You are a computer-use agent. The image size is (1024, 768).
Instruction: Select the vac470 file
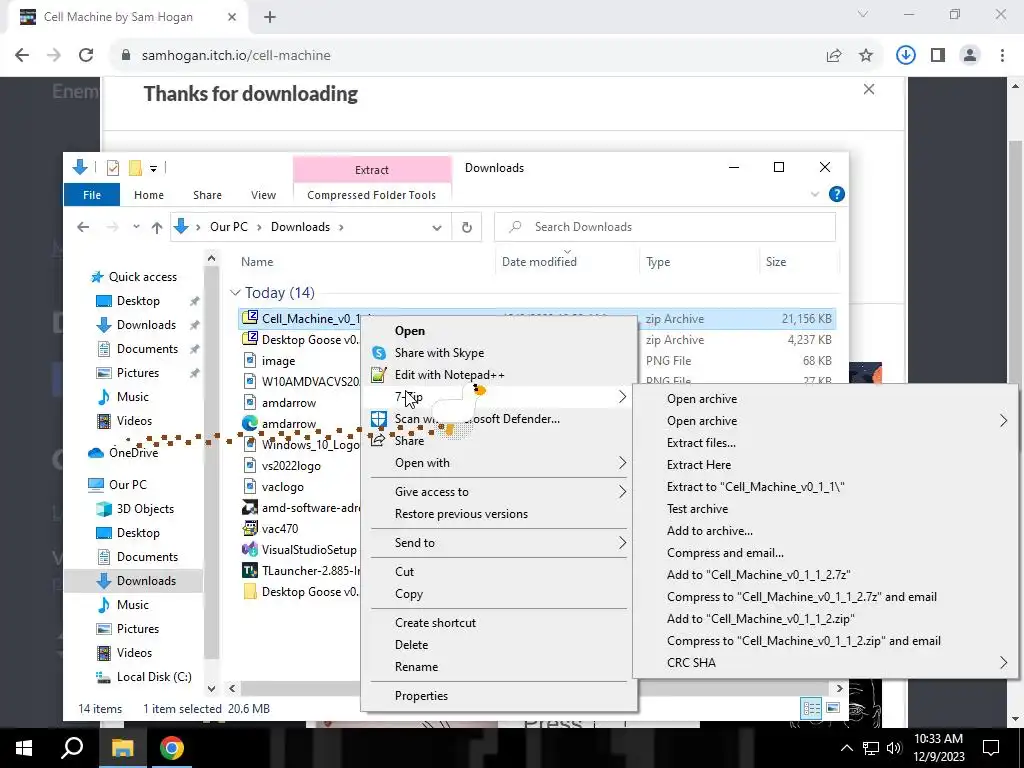coord(280,528)
